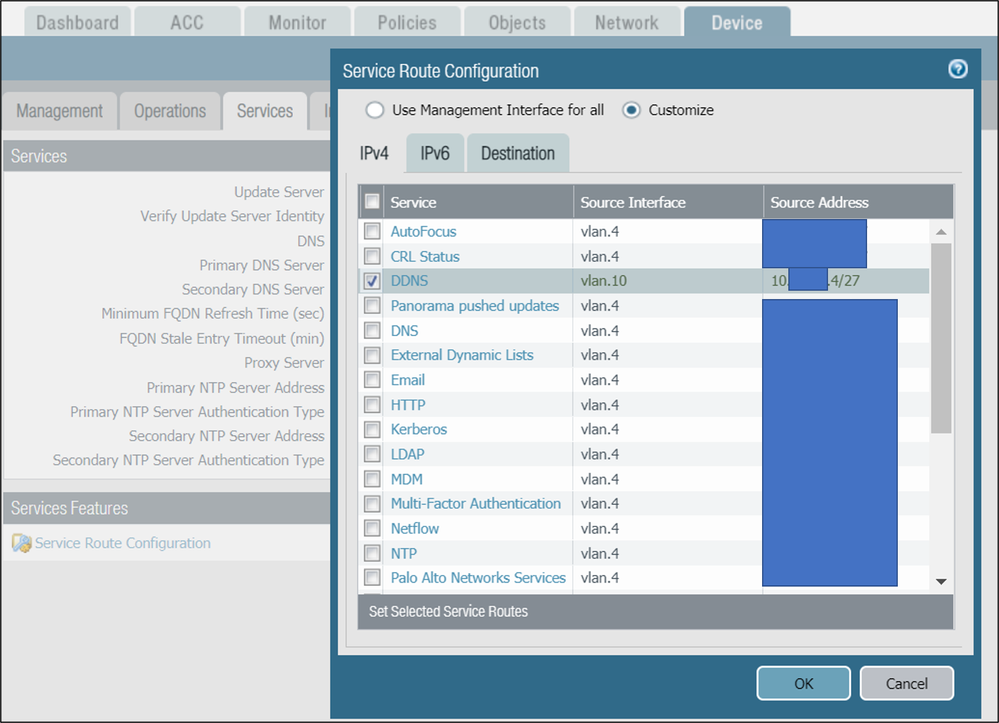Open the ACC main tab
Viewport: 999px width, 723px height.
(x=187, y=22)
